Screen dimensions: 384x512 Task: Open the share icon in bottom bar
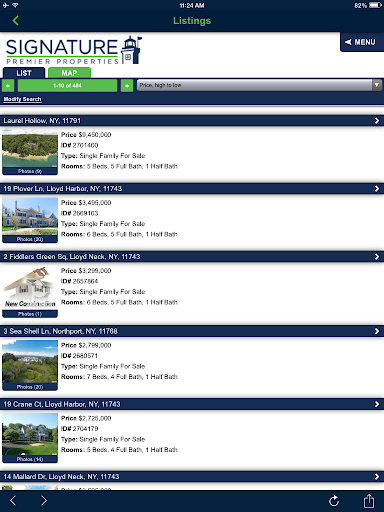pyautogui.click(x=369, y=500)
